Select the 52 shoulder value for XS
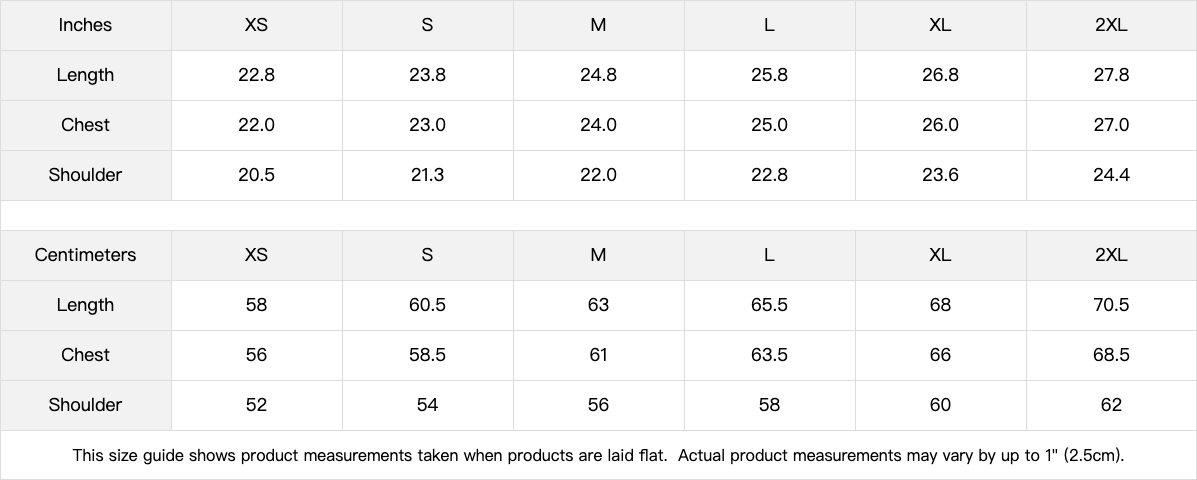 pyautogui.click(x=256, y=405)
